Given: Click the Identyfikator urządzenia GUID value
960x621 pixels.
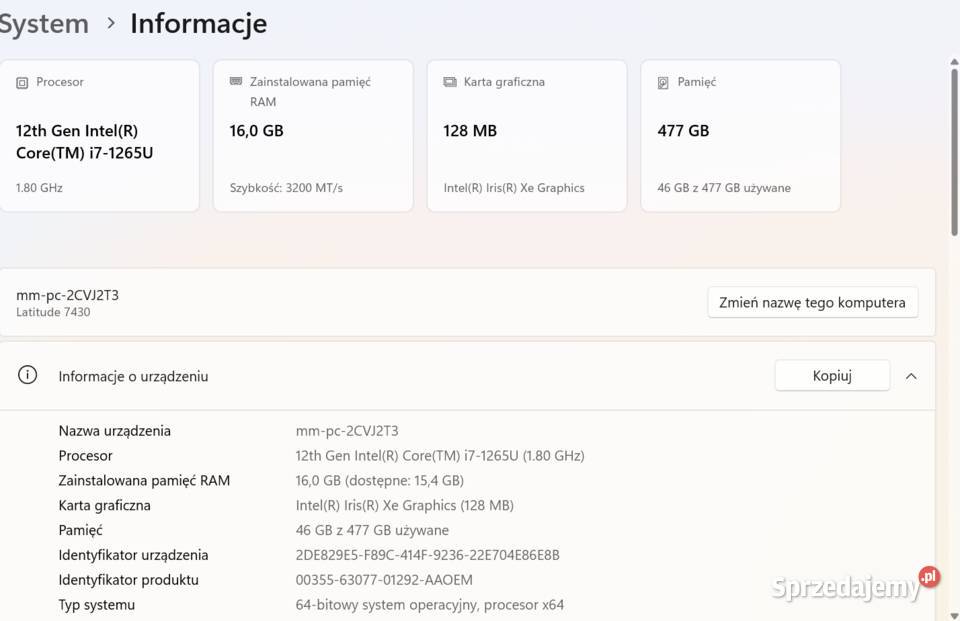Looking at the screenshot, I should click(x=427, y=555).
